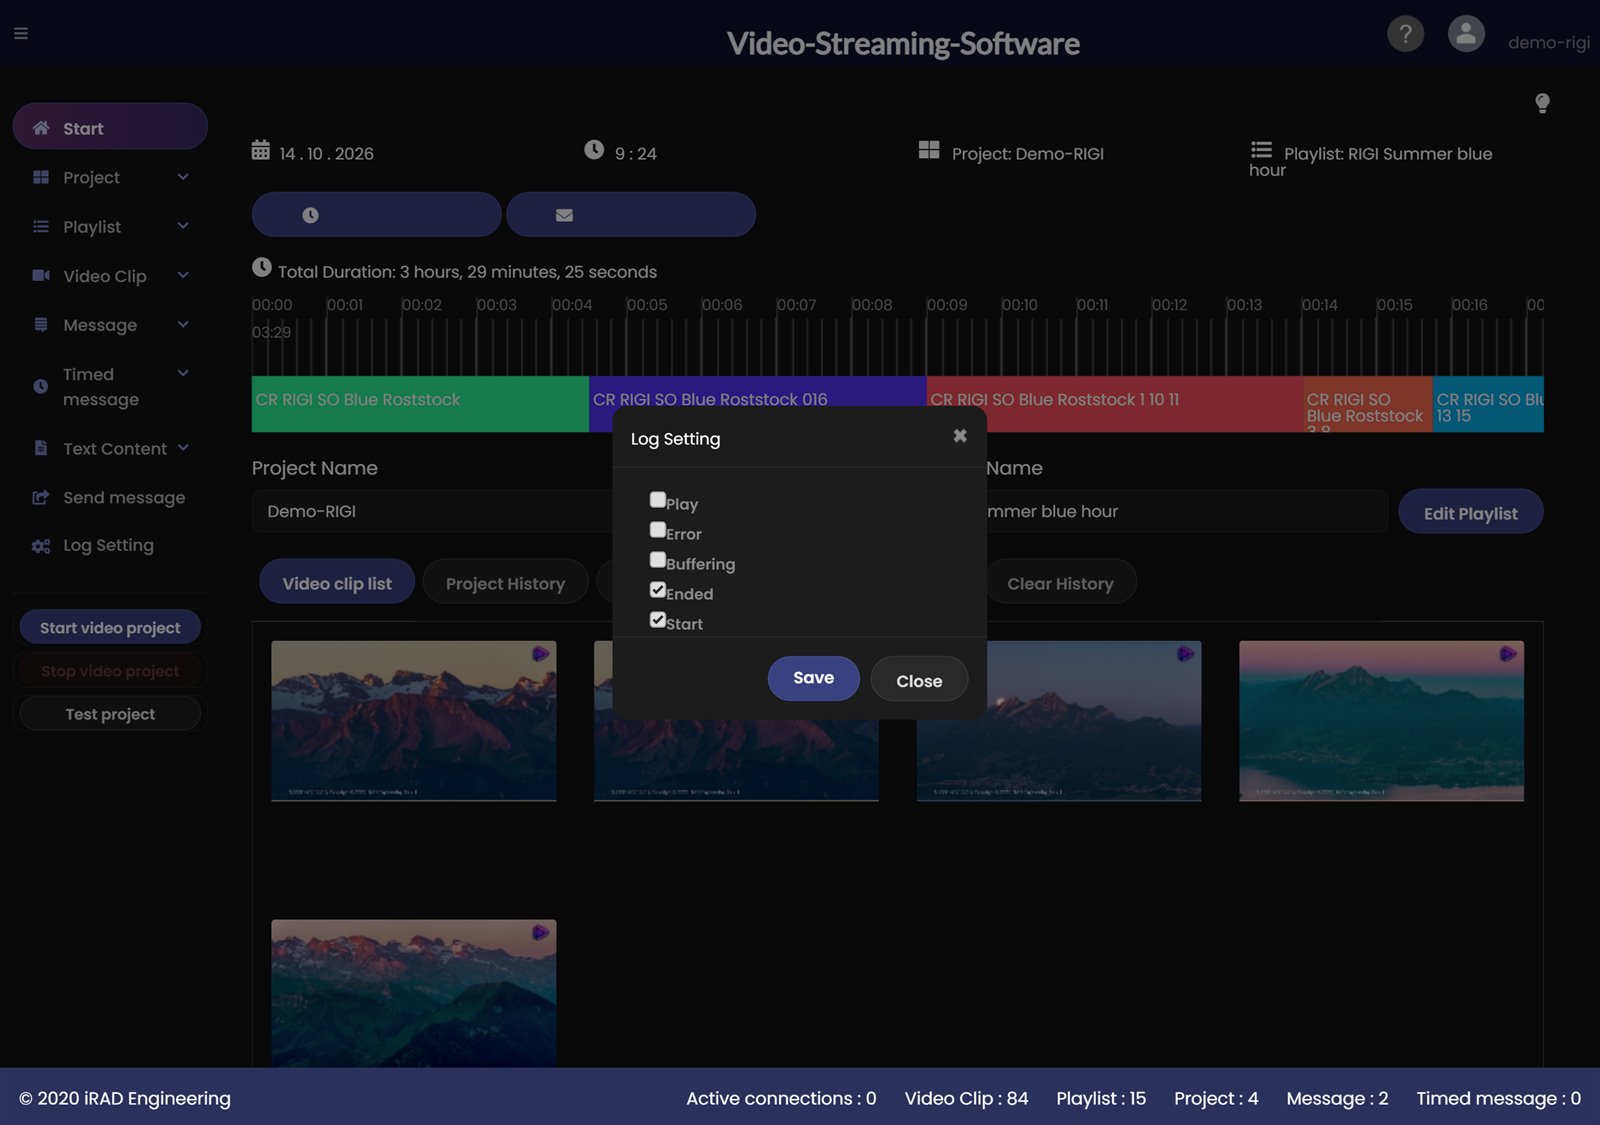Uncheck the Ended log checkbox
The height and width of the screenshot is (1125, 1600).
[658, 590]
